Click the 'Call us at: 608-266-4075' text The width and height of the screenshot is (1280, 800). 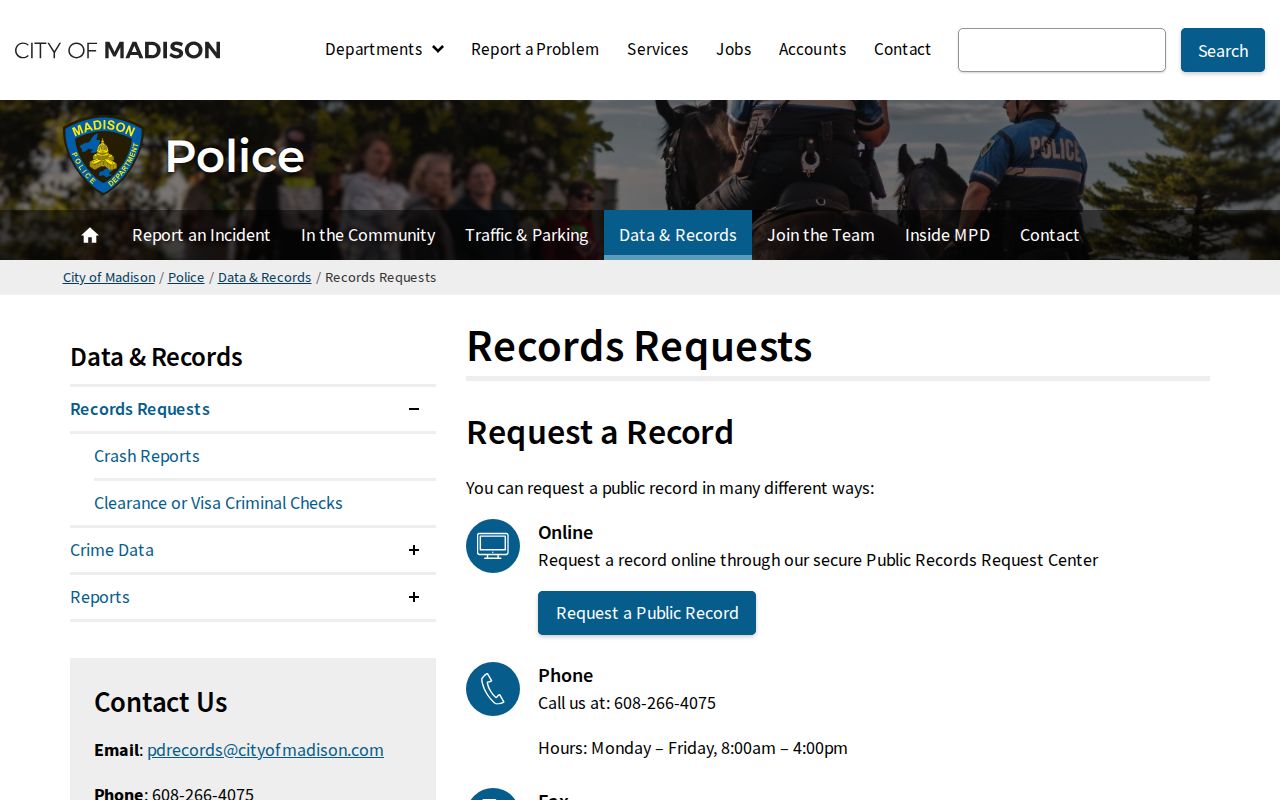(x=627, y=703)
